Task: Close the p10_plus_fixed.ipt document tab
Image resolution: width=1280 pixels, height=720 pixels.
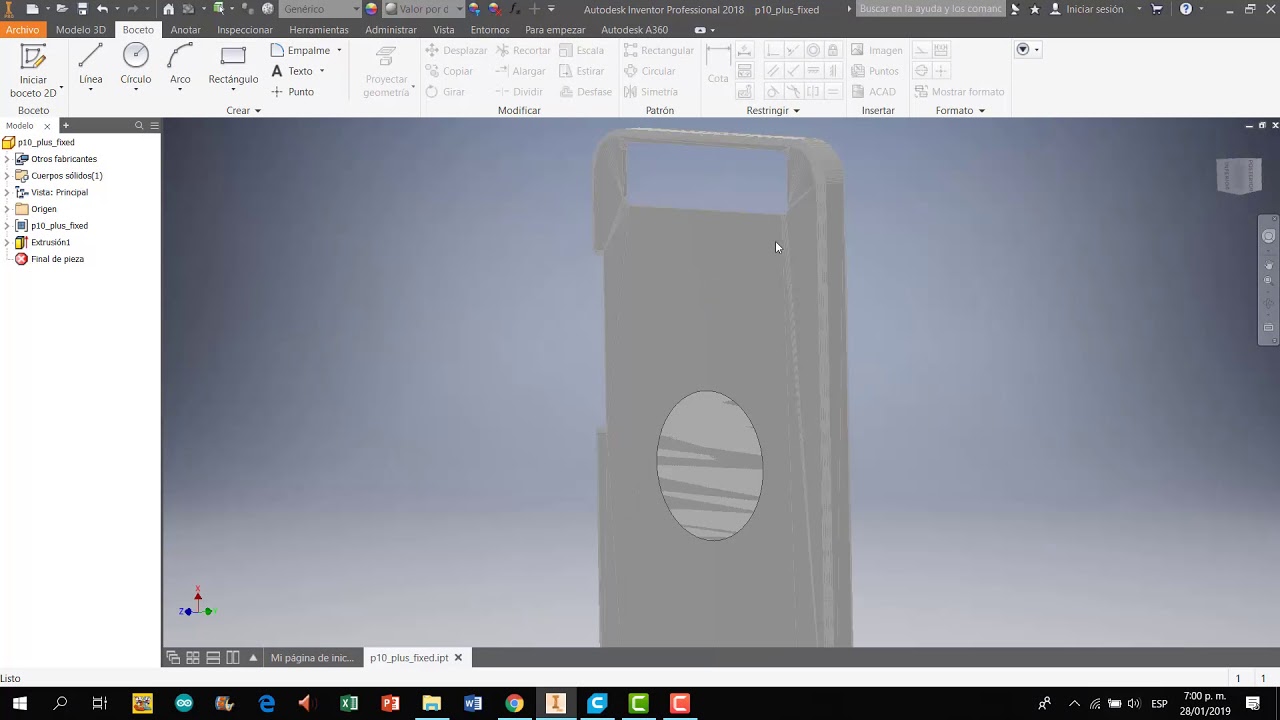Action: (x=458, y=658)
